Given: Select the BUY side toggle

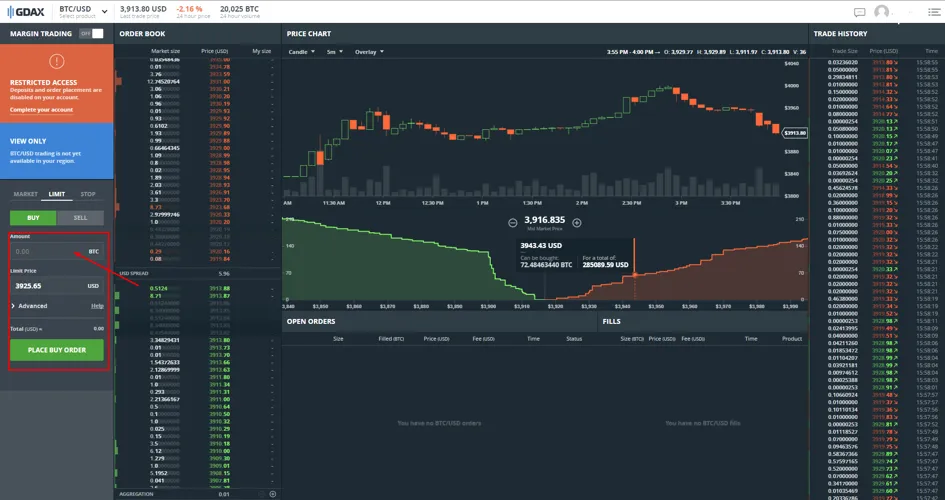Looking at the screenshot, I should pyautogui.click(x=33, y=217).
